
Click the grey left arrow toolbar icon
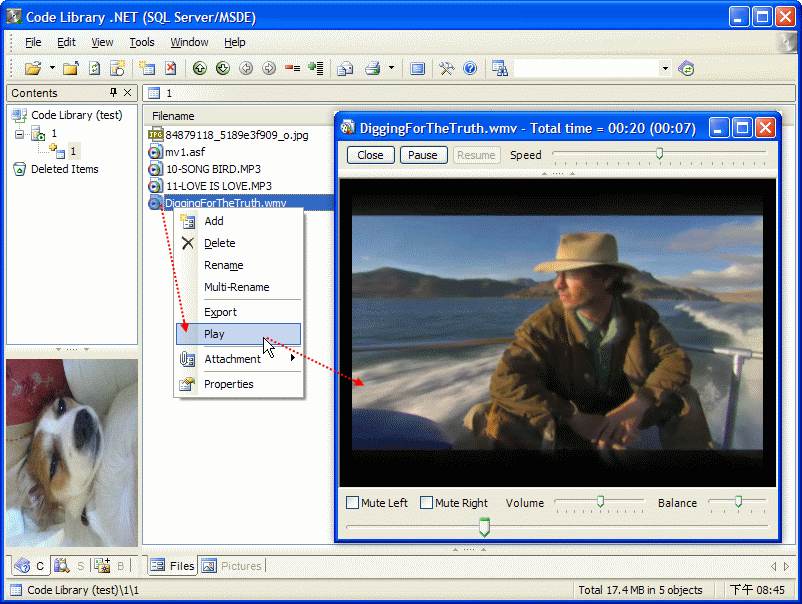click(x=246, y=68)
